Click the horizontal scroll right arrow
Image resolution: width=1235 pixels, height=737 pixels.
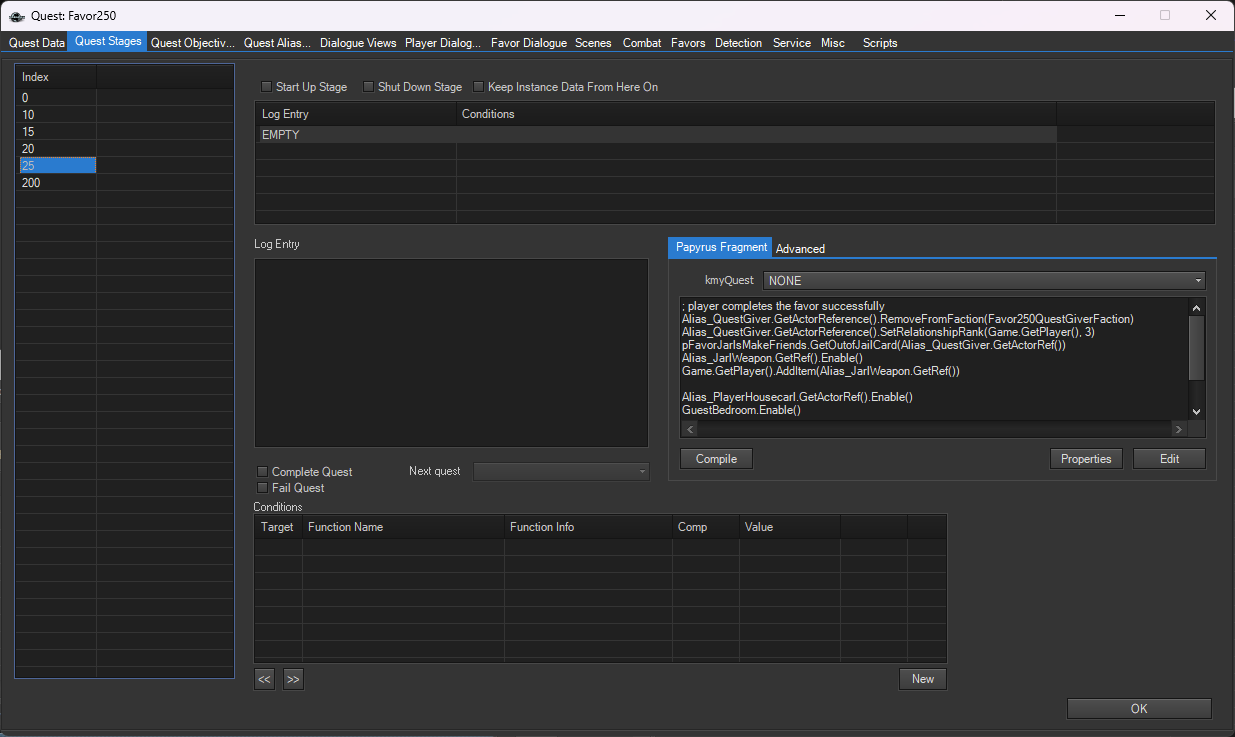pyautogui.click(x=1178, y=429)
